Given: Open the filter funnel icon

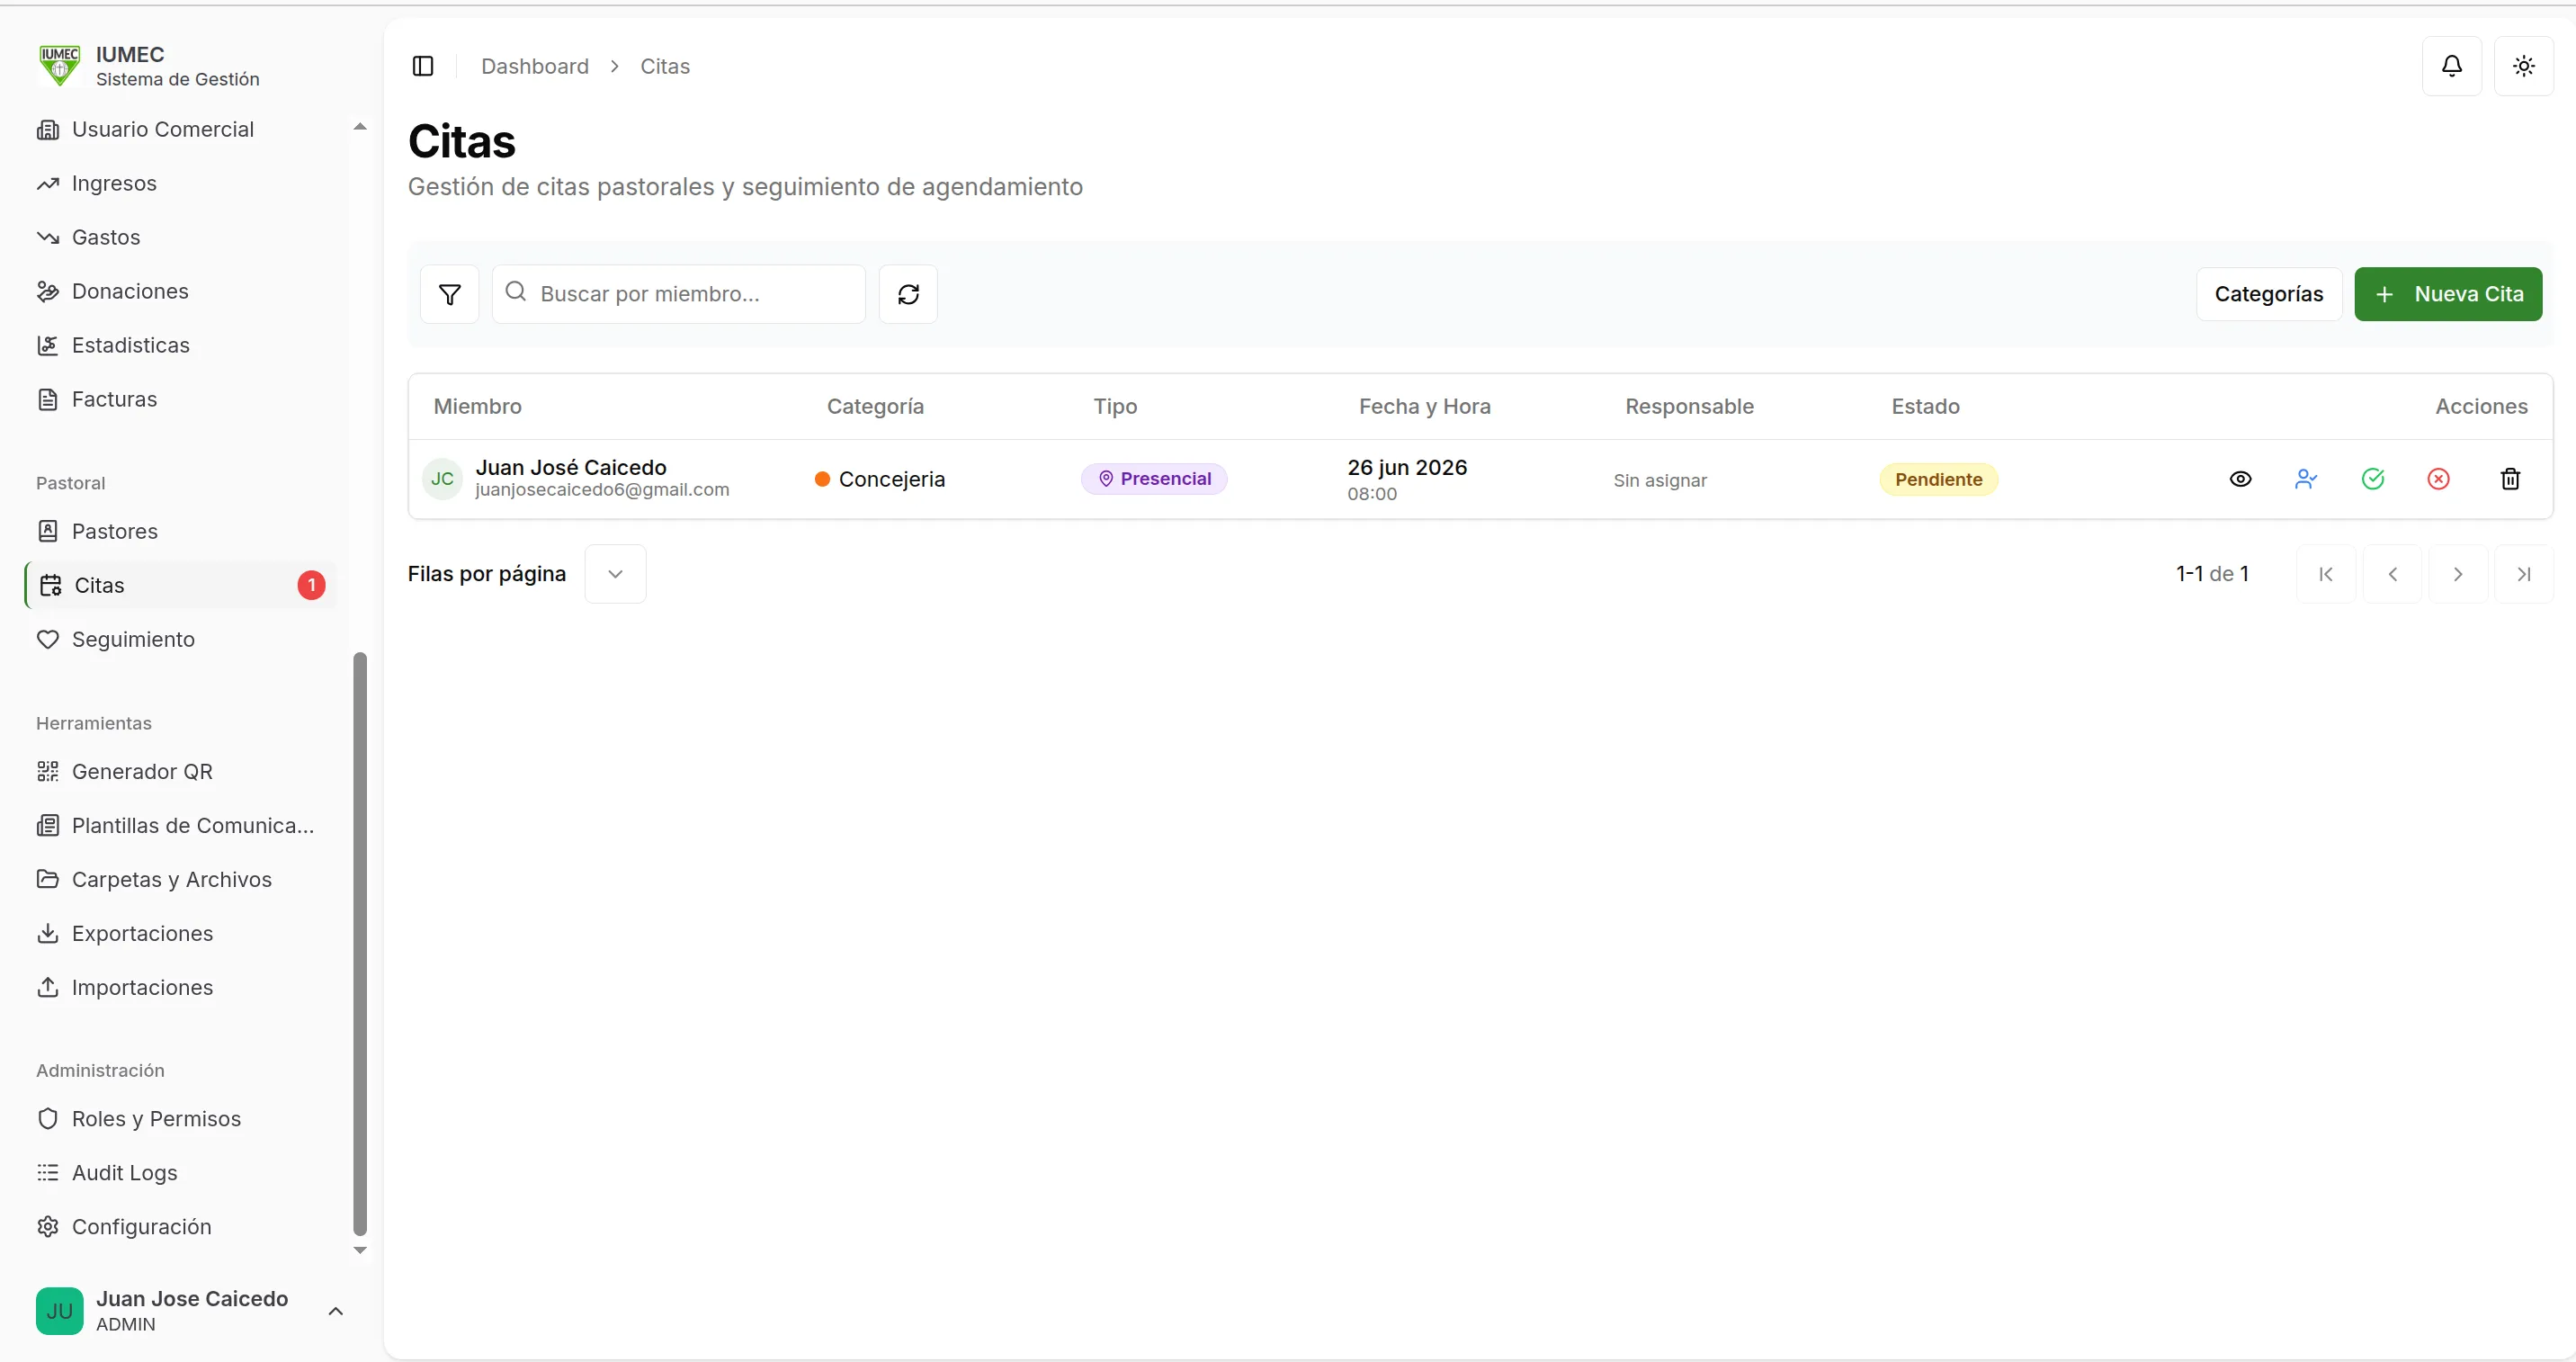Looking at the screenshot, I should [449, 294].
